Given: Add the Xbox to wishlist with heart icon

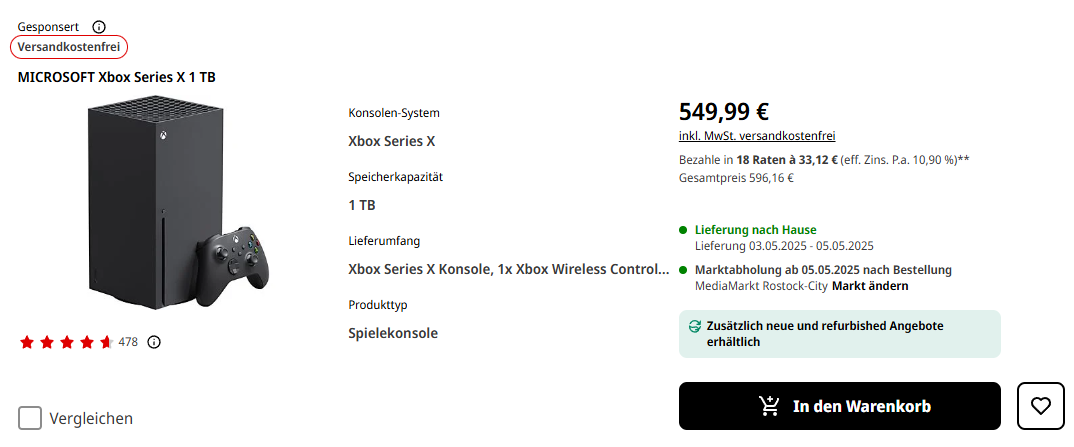Looking at the screenshot, I should [1041, 406].
